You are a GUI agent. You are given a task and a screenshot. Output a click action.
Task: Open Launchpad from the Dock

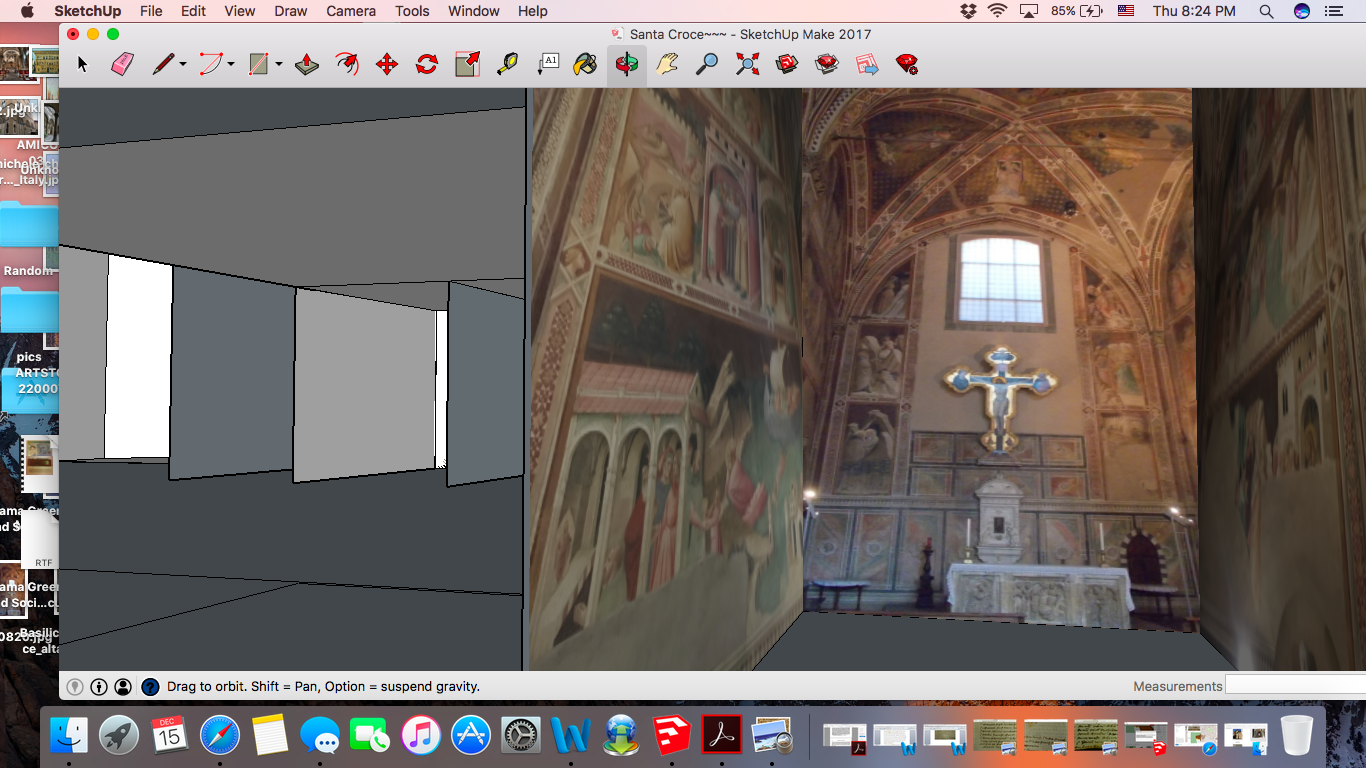[119, 736]
